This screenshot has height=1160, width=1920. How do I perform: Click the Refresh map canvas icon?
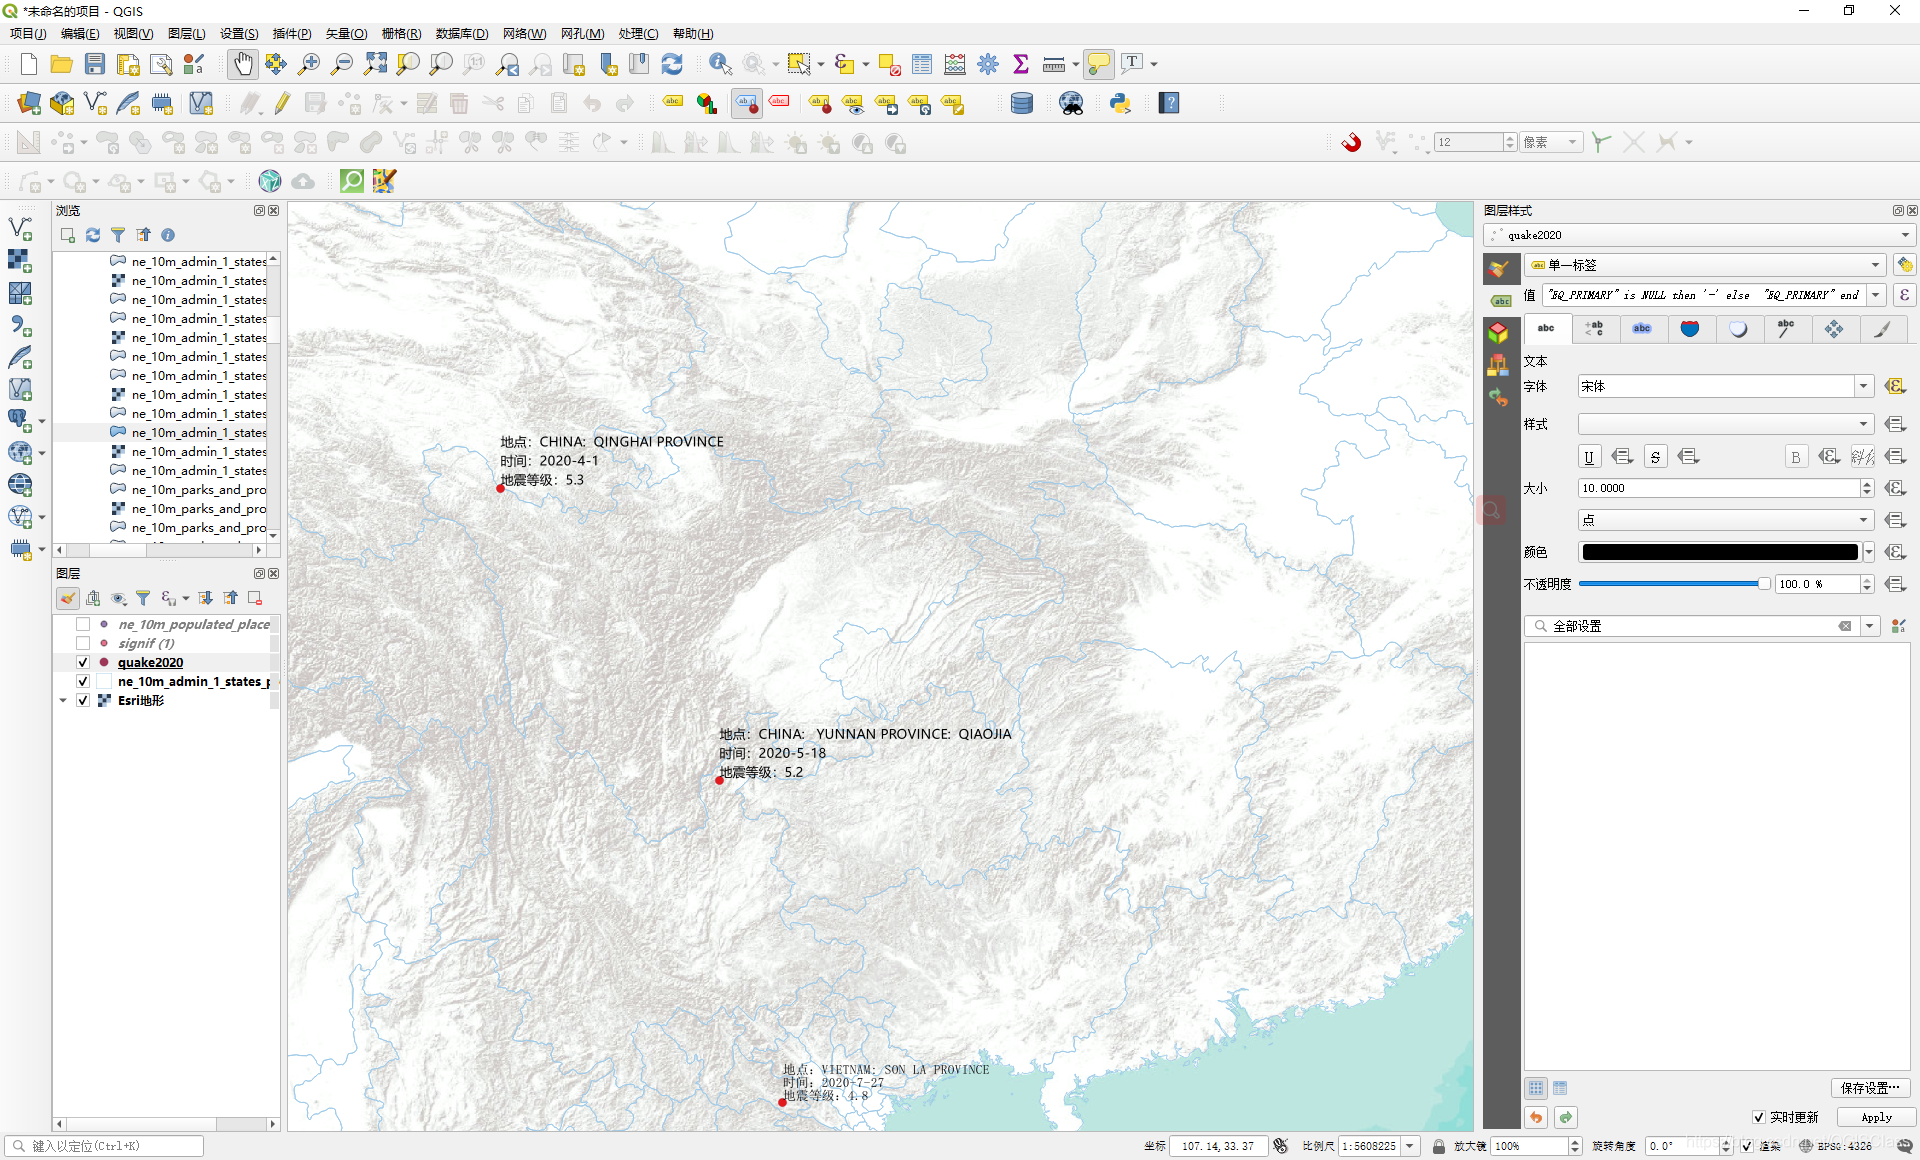pyautogui.click(x=672, y=64)
